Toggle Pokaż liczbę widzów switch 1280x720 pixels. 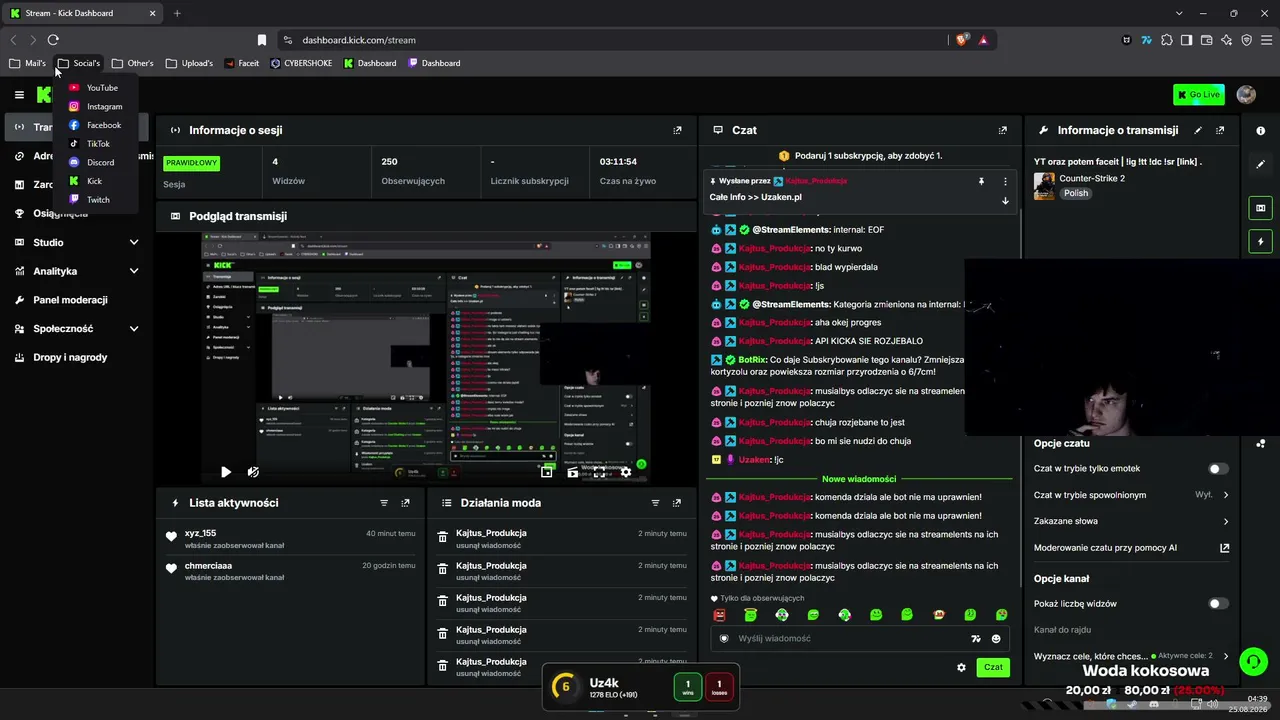pyautogui.click(x=1218, y=604)
